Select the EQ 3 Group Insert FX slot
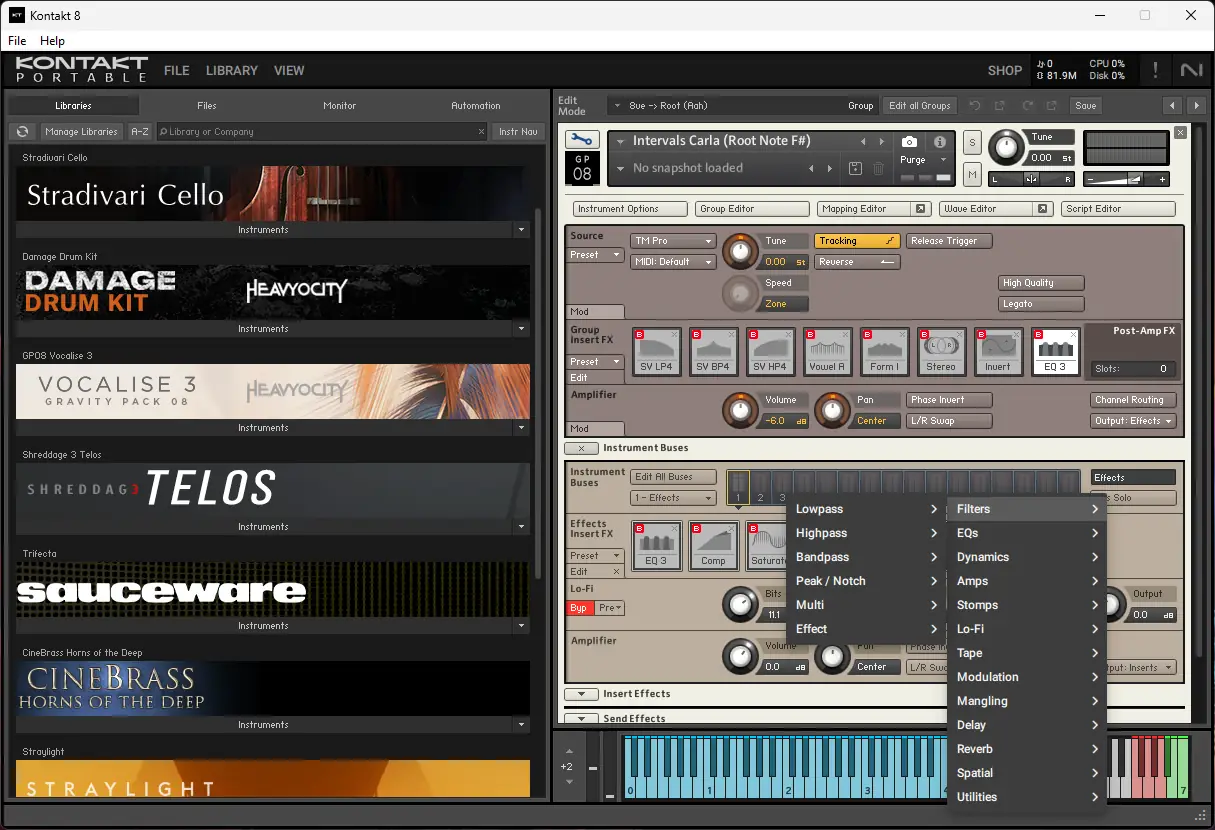The height and width of the screenshot is (830, 1215). [x=1055, y=351]
